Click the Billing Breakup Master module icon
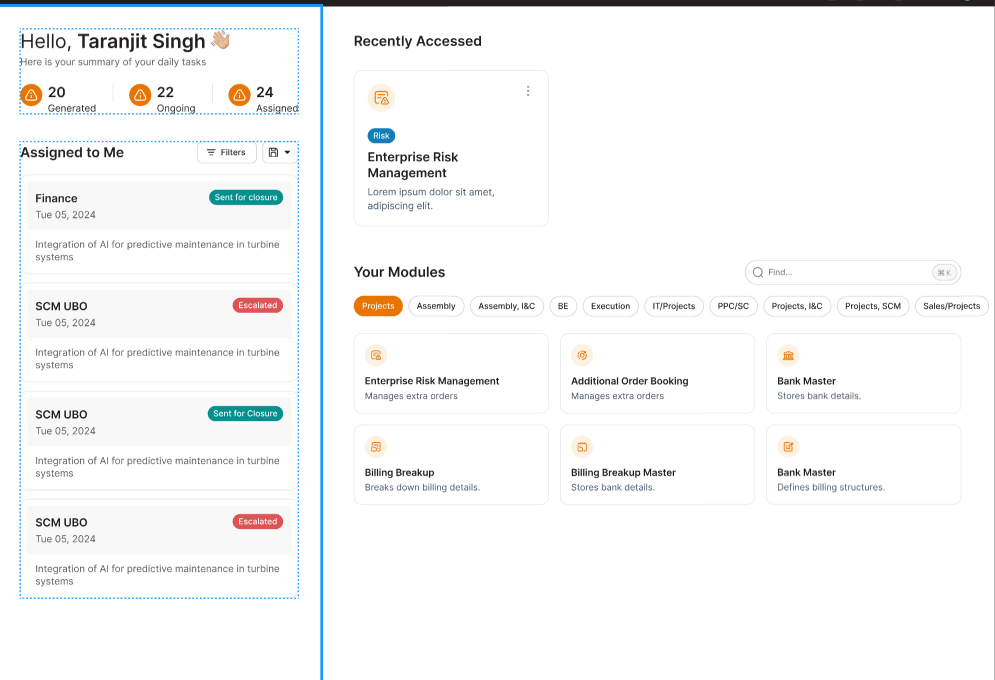This screenshot has height=680, width=995. tap(582, 447)
